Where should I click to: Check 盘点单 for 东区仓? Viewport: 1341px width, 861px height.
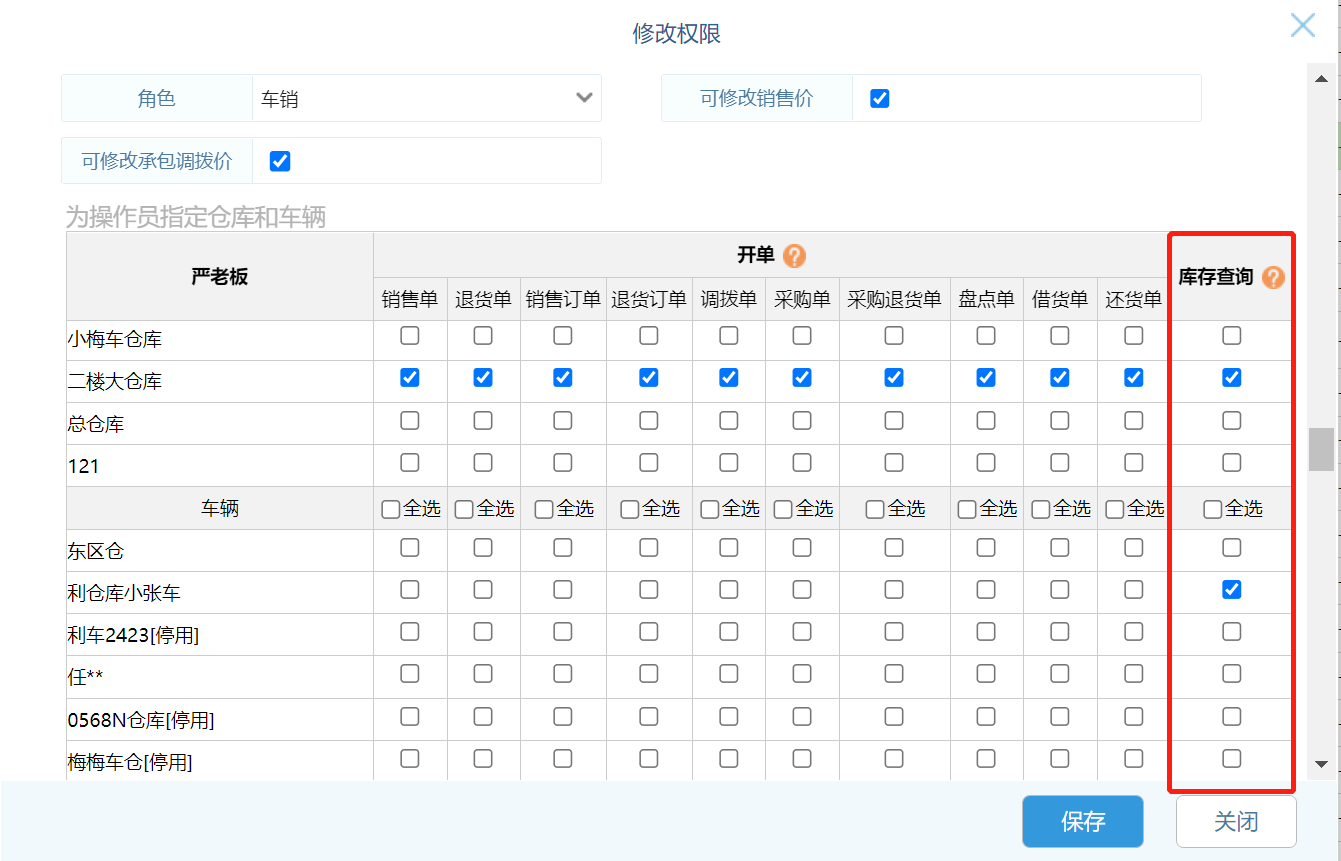coord(986,548)
